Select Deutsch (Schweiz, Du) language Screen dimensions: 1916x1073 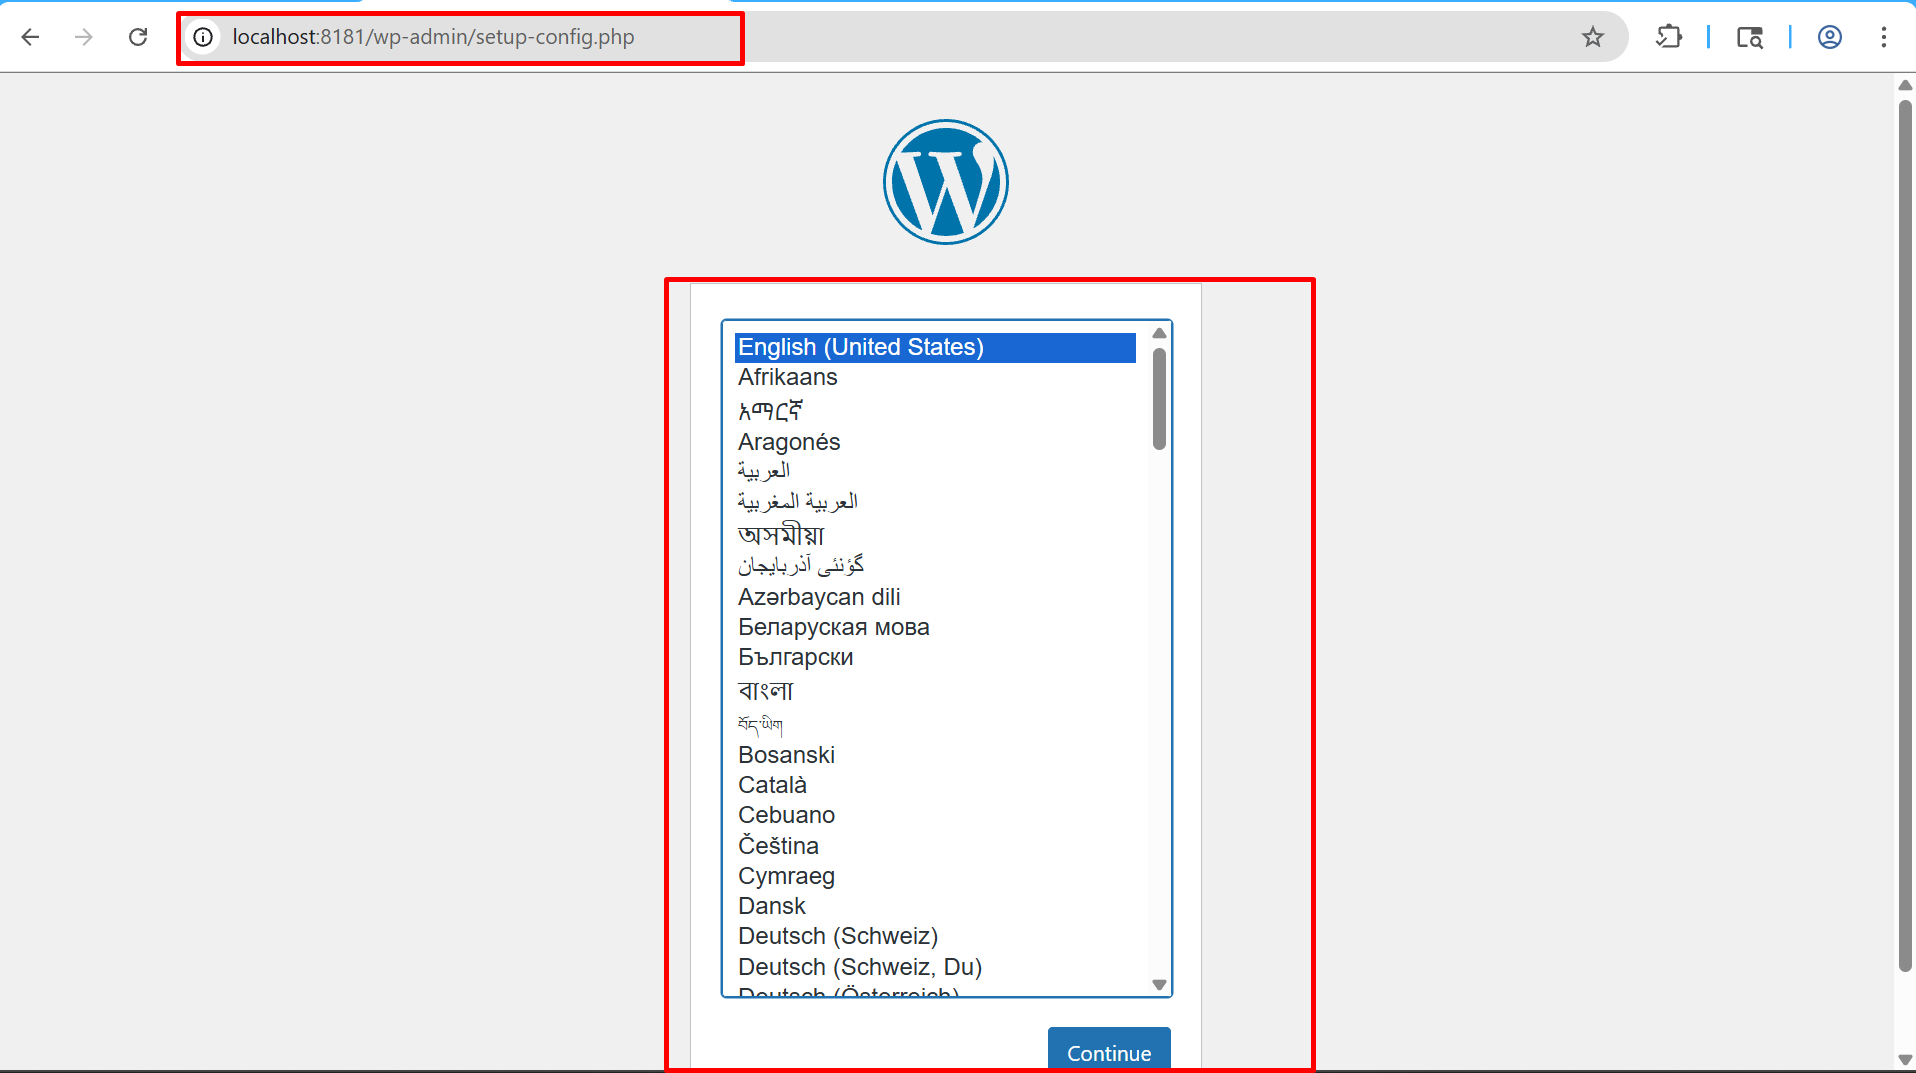tap(935, 967)
